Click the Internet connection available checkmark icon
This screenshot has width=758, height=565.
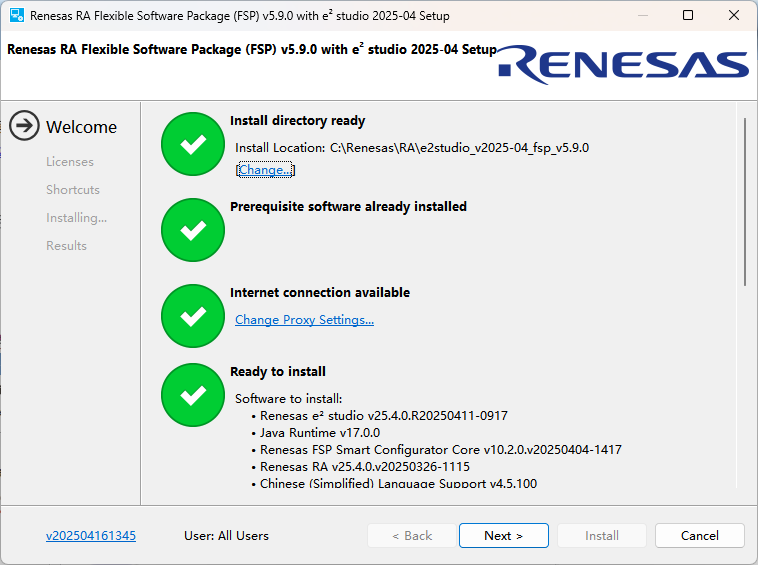193,316
